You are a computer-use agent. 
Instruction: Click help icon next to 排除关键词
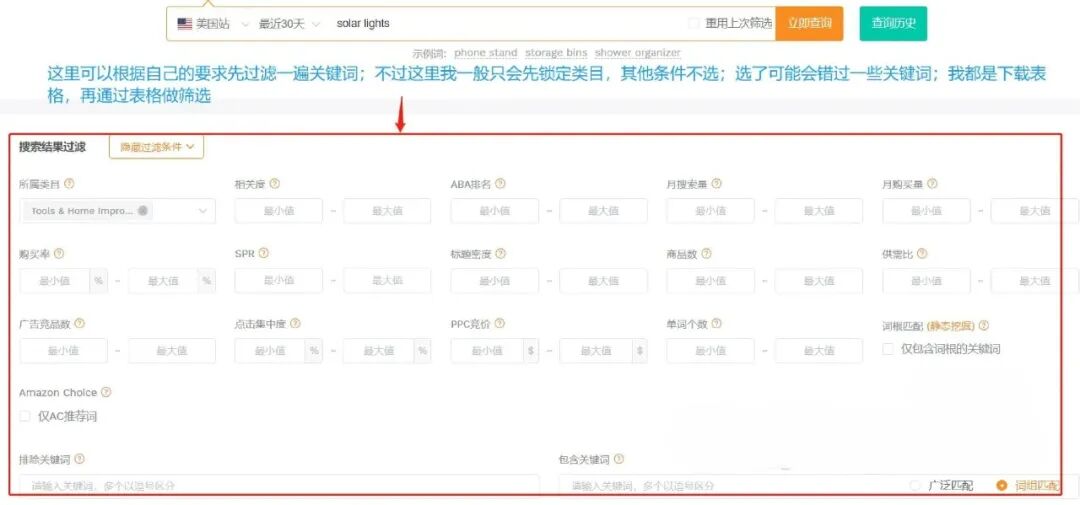tap(79, 459)
